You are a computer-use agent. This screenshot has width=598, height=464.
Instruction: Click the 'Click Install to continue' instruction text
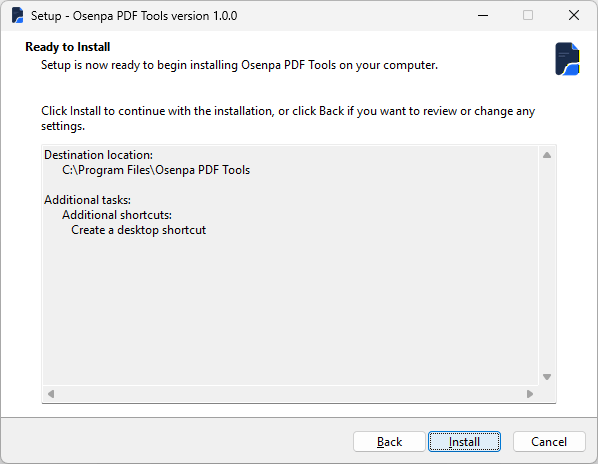(x=288, y=119)
